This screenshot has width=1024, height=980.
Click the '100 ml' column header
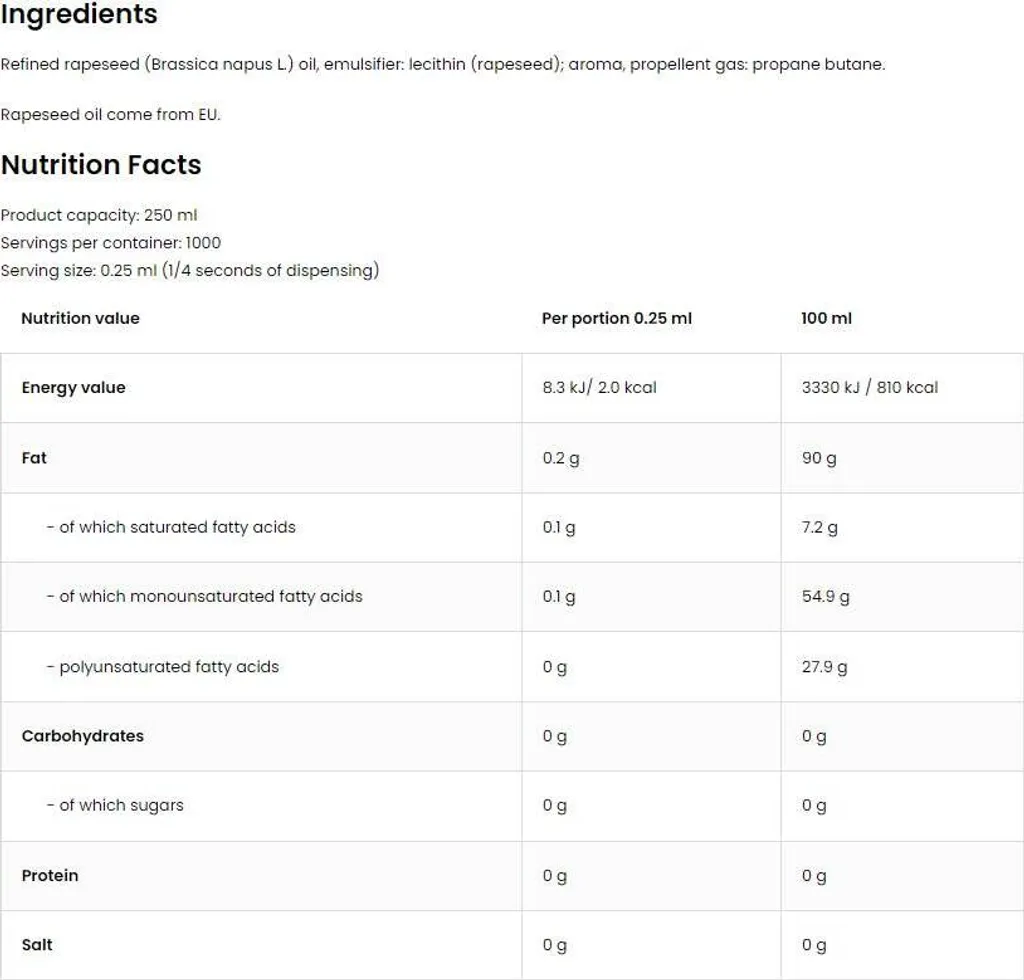pyautogui.click(x=826, y=318)
